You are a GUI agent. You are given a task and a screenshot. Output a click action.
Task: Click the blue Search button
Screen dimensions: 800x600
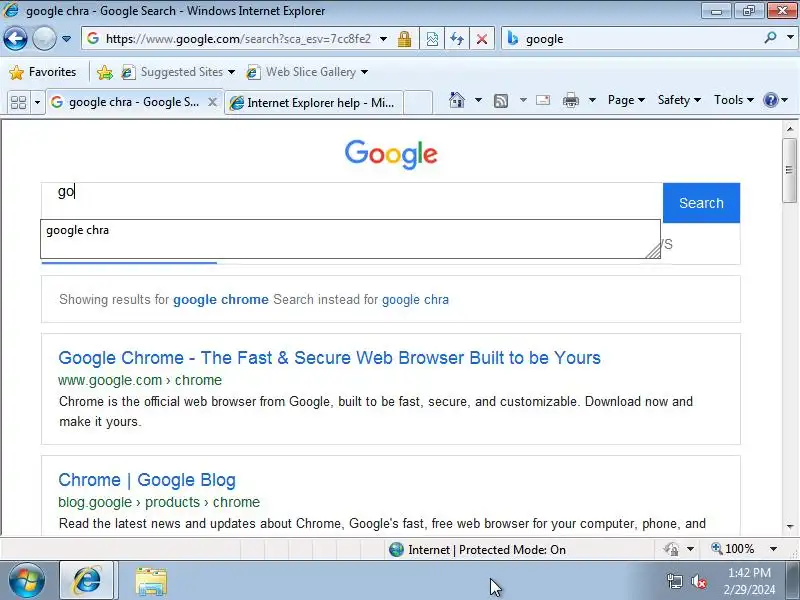pos(701,203)
